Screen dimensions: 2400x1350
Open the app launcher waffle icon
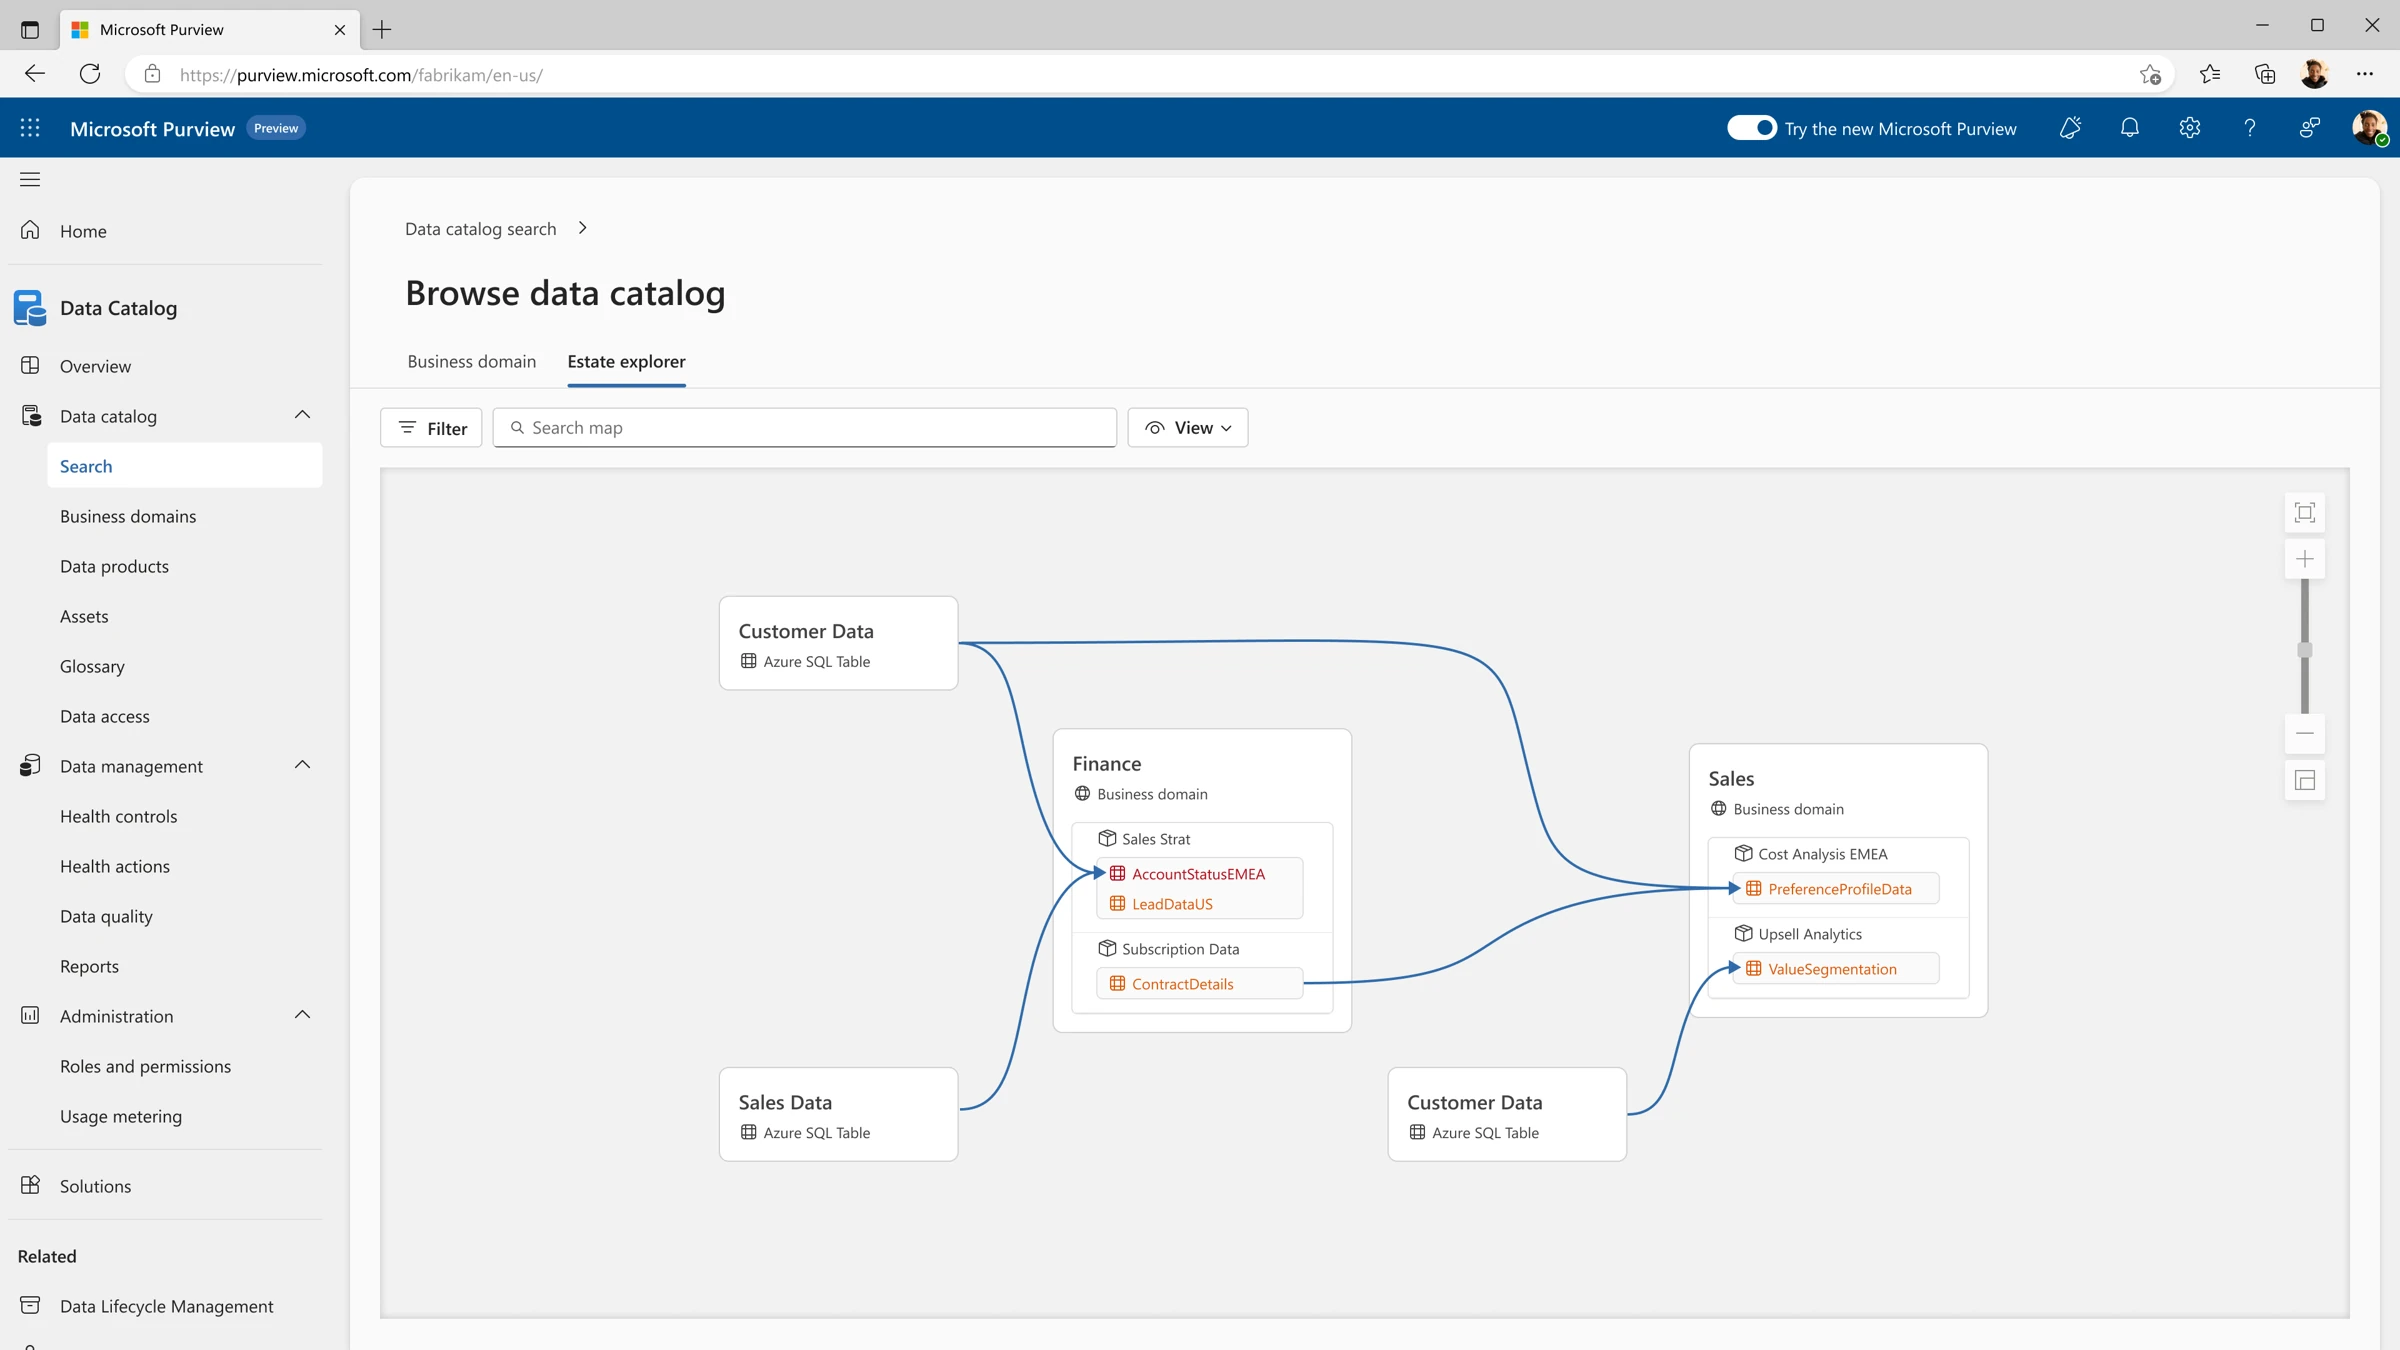click(30, 128)
